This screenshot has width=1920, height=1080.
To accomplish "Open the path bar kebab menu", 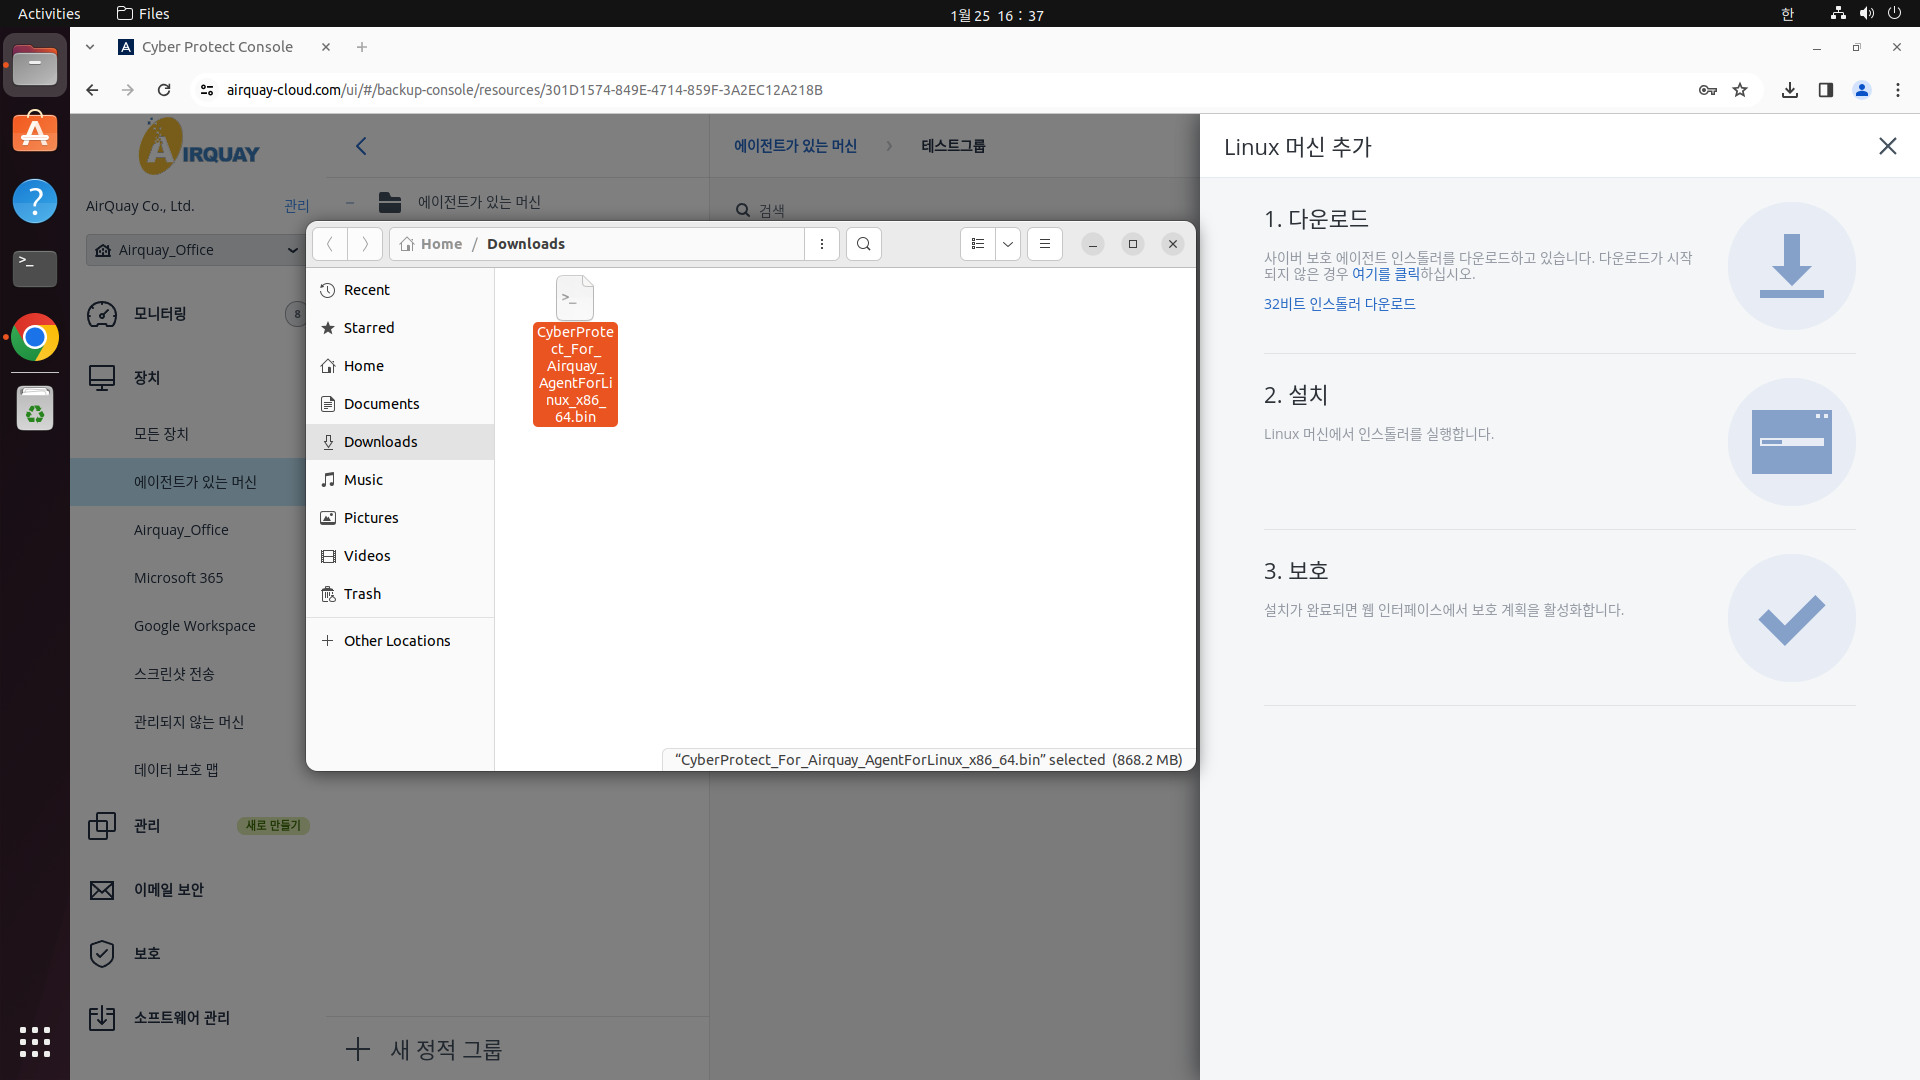I will tap(821, 244).
